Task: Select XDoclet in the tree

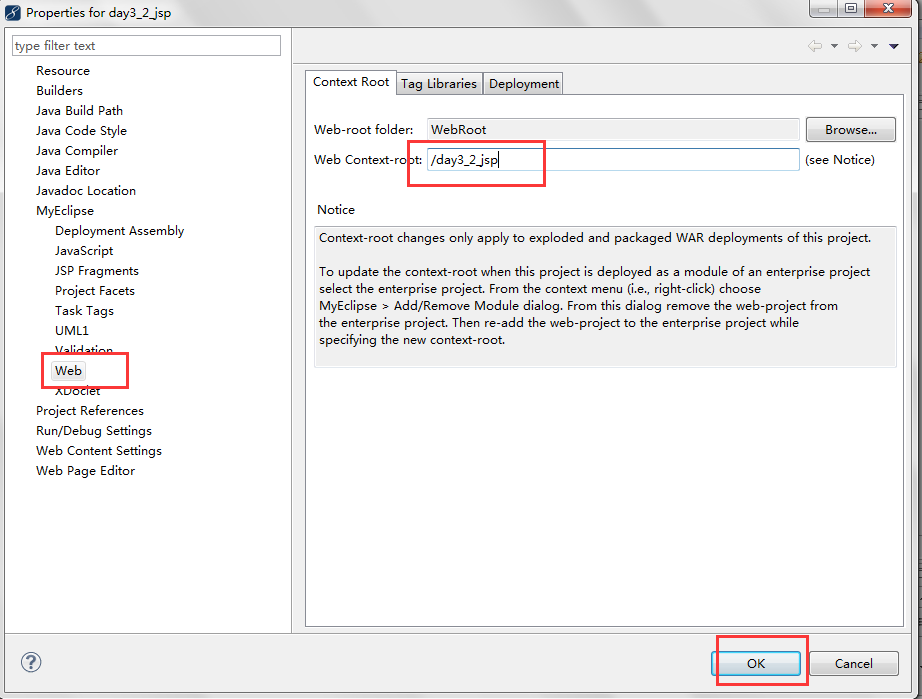Action: (78, 392)
